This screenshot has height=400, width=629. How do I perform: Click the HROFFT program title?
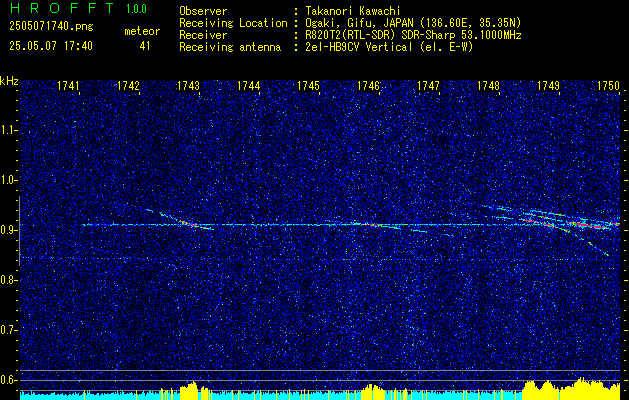coord(62,8)
